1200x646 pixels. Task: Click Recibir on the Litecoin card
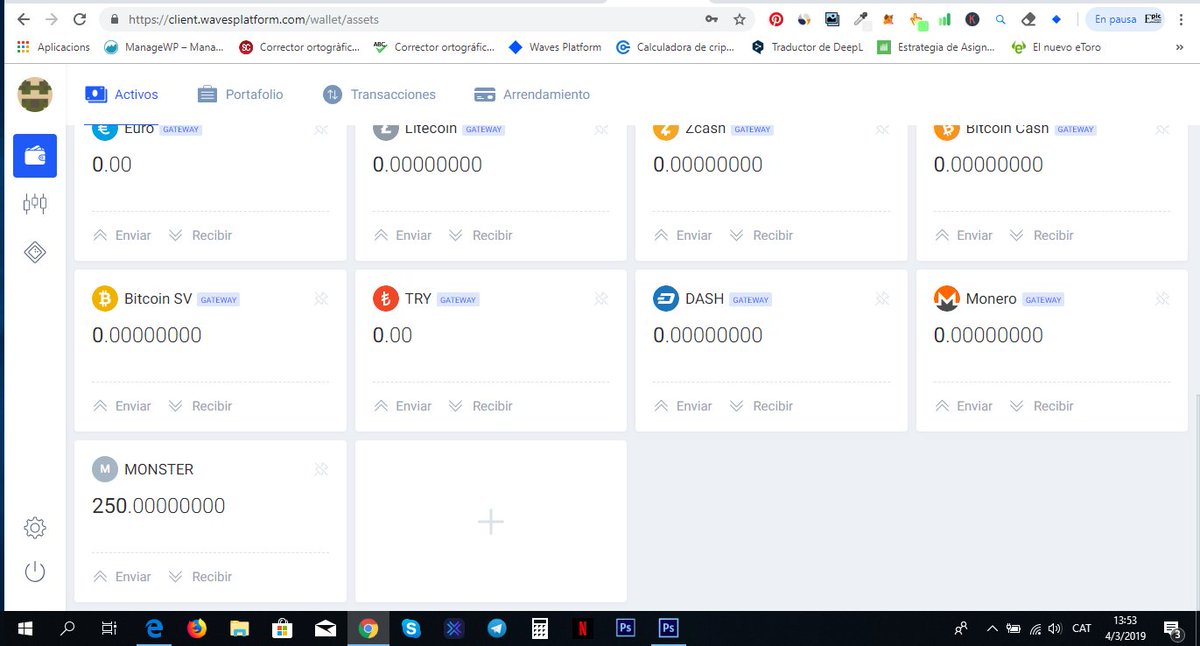[x=480, y=235]
